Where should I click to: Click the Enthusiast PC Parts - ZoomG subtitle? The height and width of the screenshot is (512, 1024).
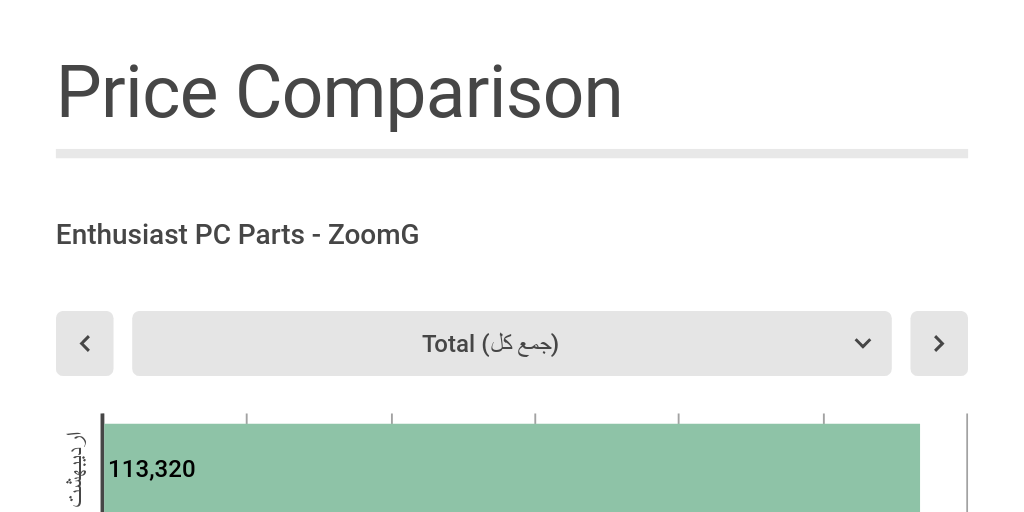coord(237,235)
